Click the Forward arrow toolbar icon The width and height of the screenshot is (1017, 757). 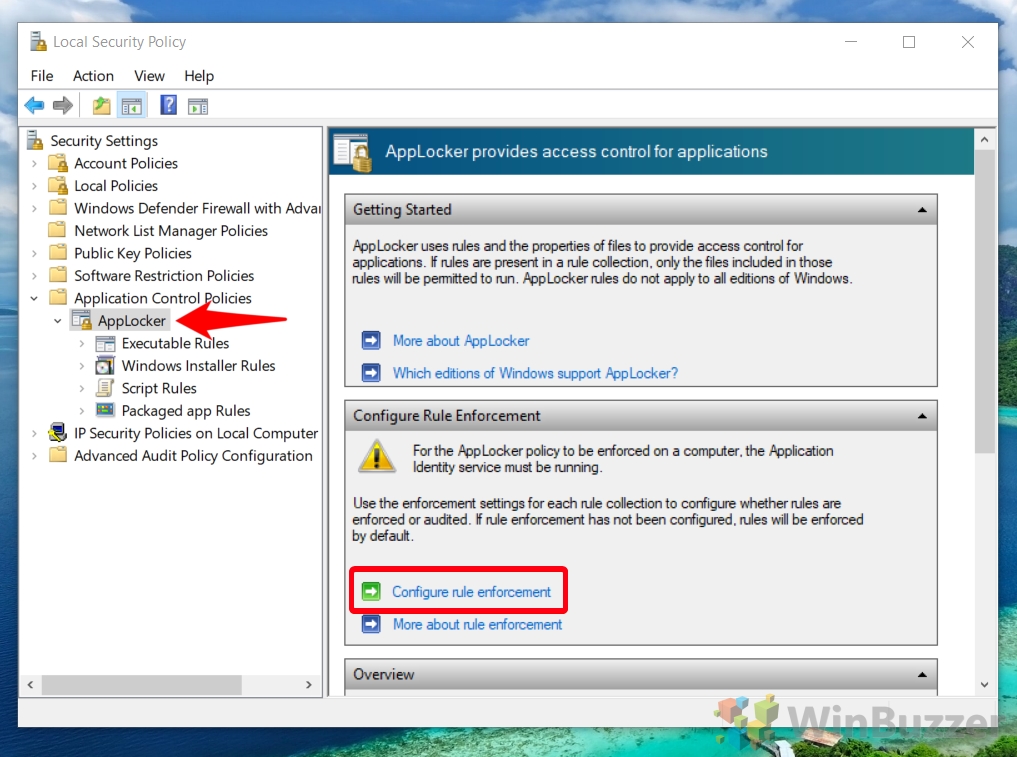click(x=63, y=105)
